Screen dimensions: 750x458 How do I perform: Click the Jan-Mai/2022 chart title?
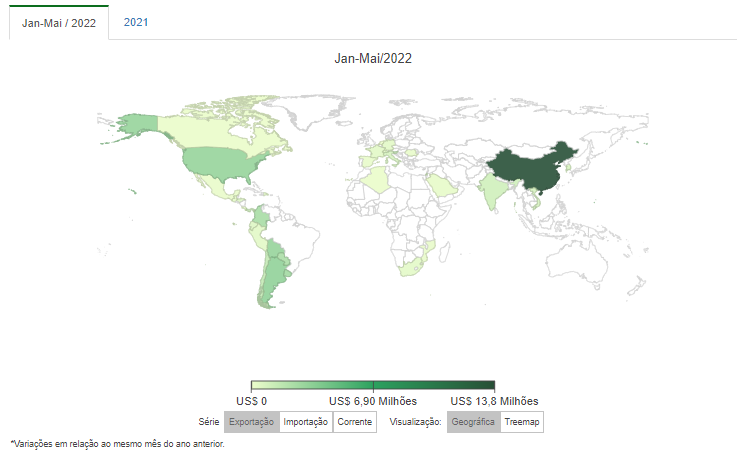pos(373,58)
